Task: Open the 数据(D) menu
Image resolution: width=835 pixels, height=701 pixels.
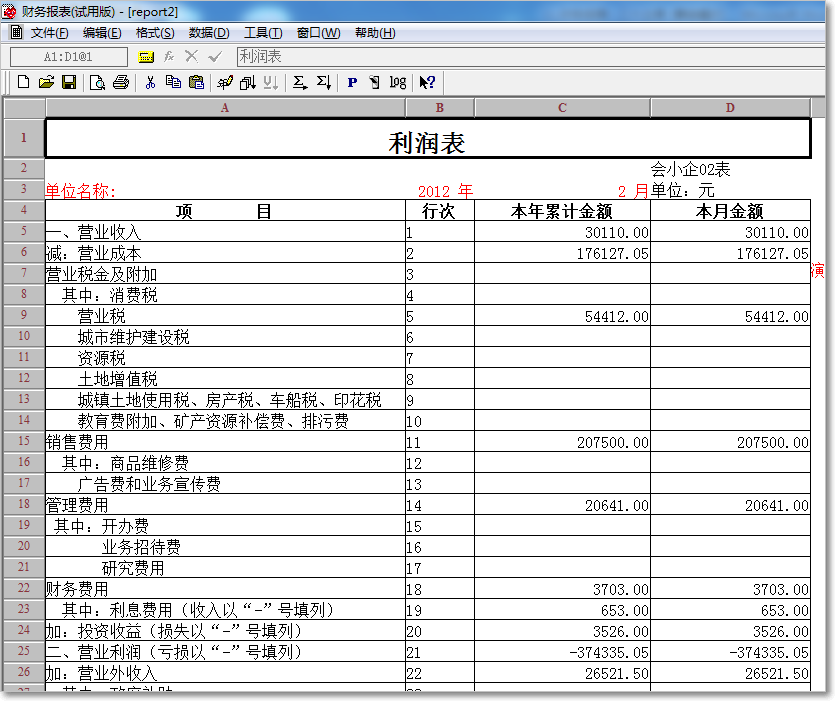Action: (208, 32)
